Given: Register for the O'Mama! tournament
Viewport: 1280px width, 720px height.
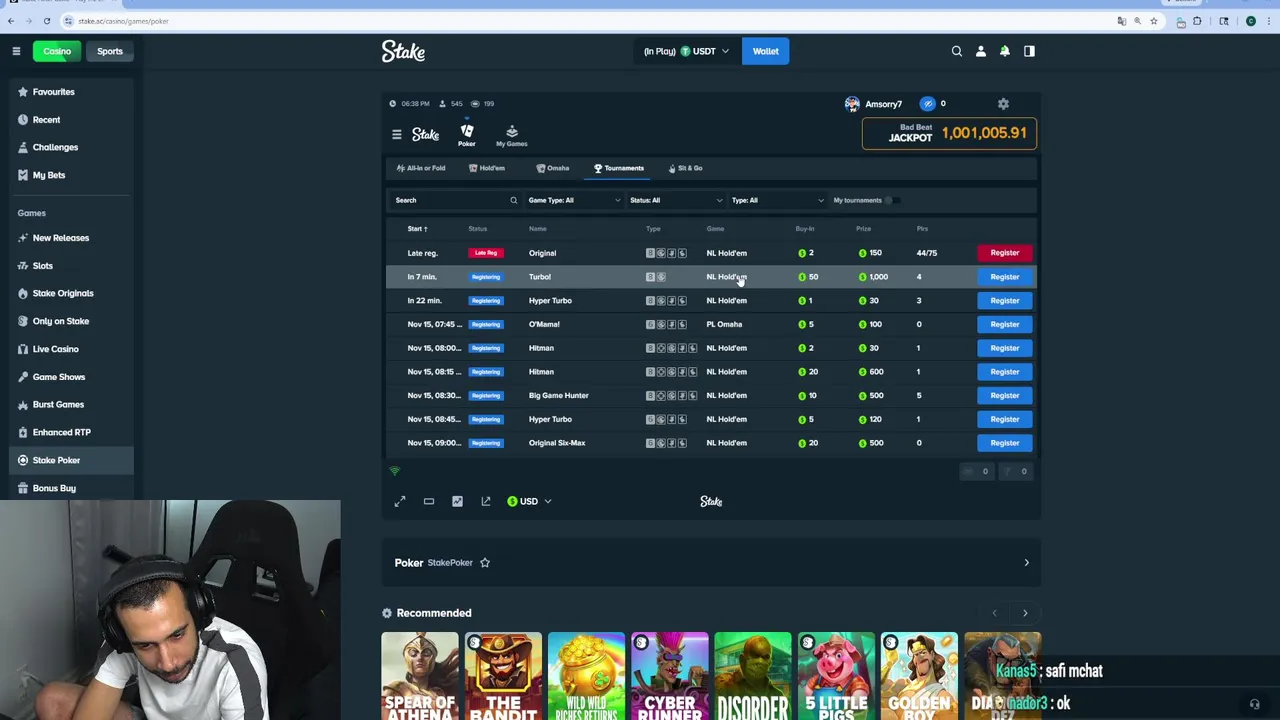Looking at the screenshot, I should point(1005,324).
